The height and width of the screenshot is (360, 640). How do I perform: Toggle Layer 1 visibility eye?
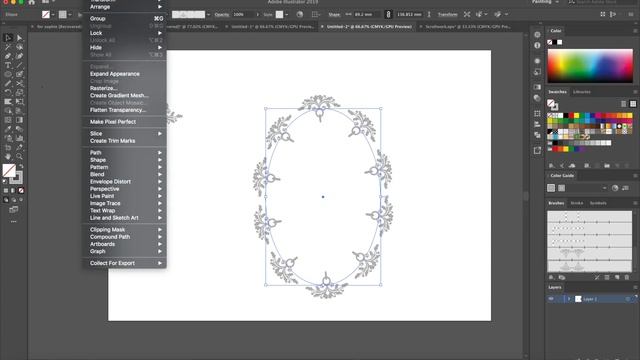(x=551, y=299)
